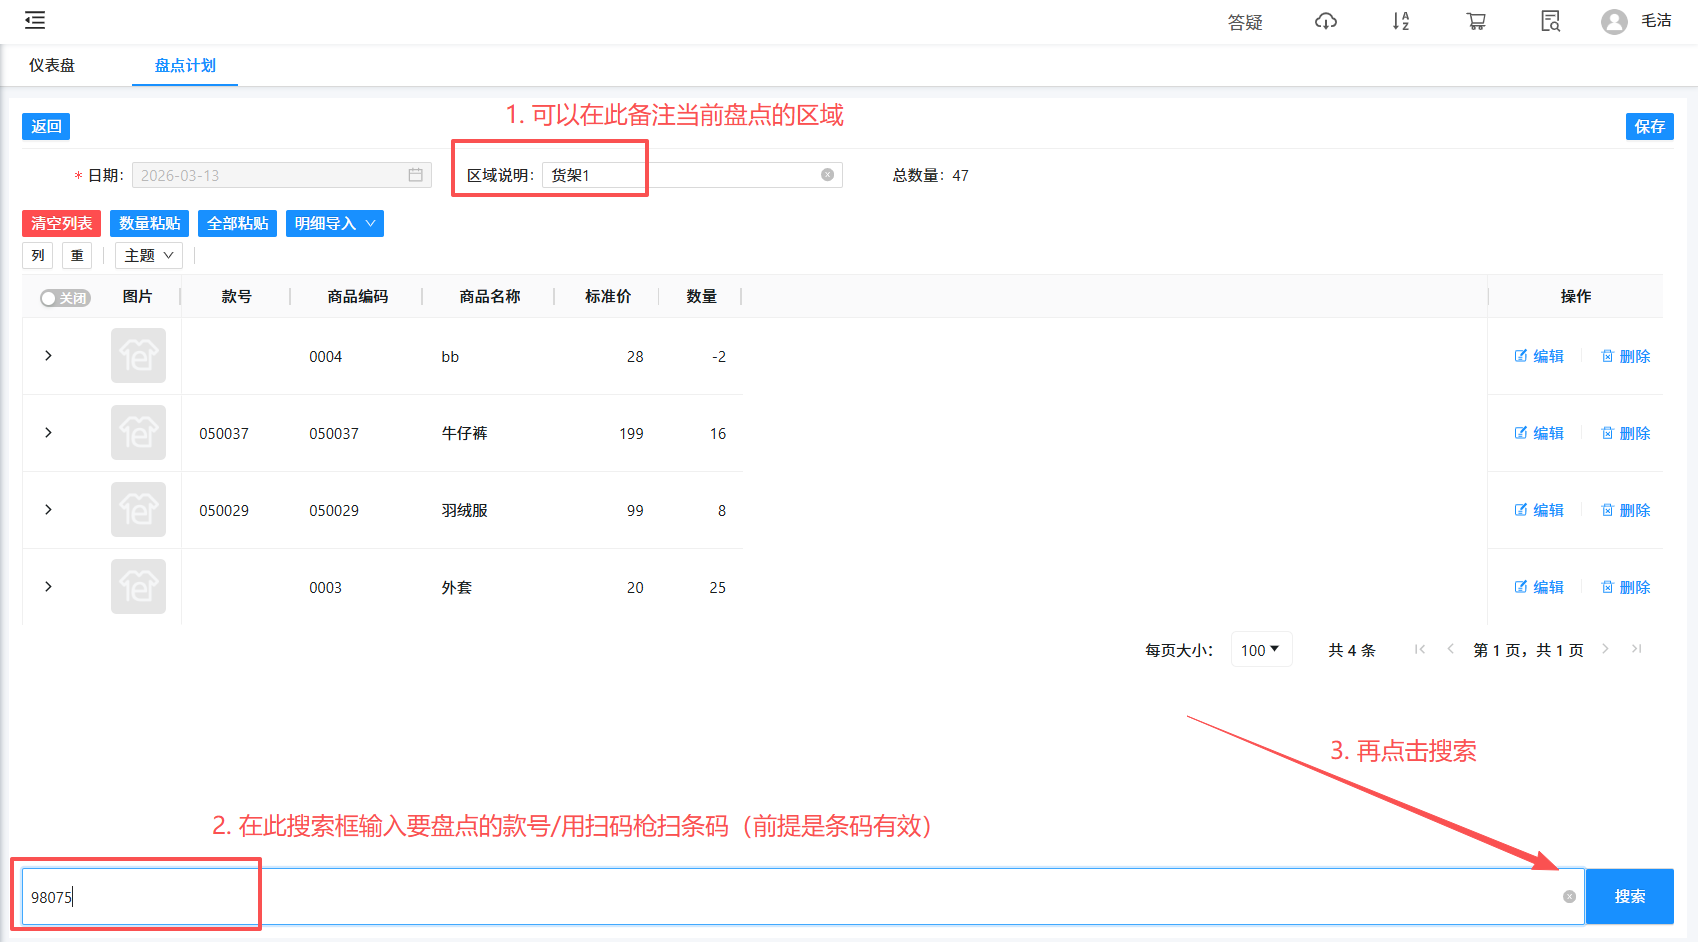Click the calendar icon in date field
The width and height of the screenshot is (1698, 942).
point(415,175)
